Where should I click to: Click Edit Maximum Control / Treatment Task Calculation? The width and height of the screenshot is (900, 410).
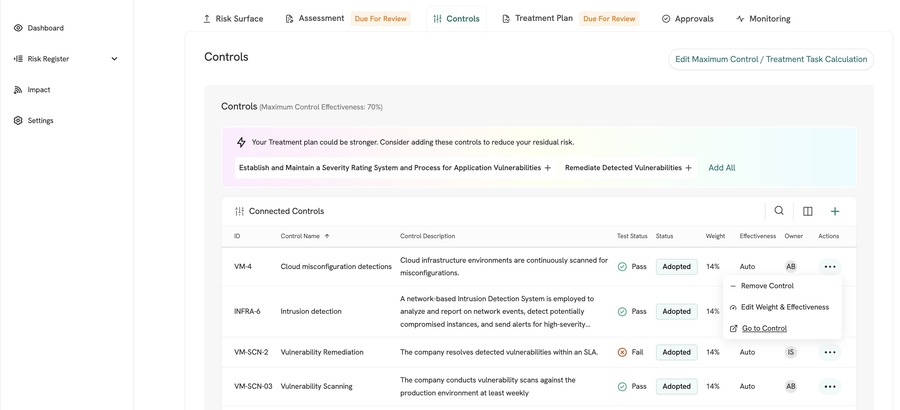771,59
